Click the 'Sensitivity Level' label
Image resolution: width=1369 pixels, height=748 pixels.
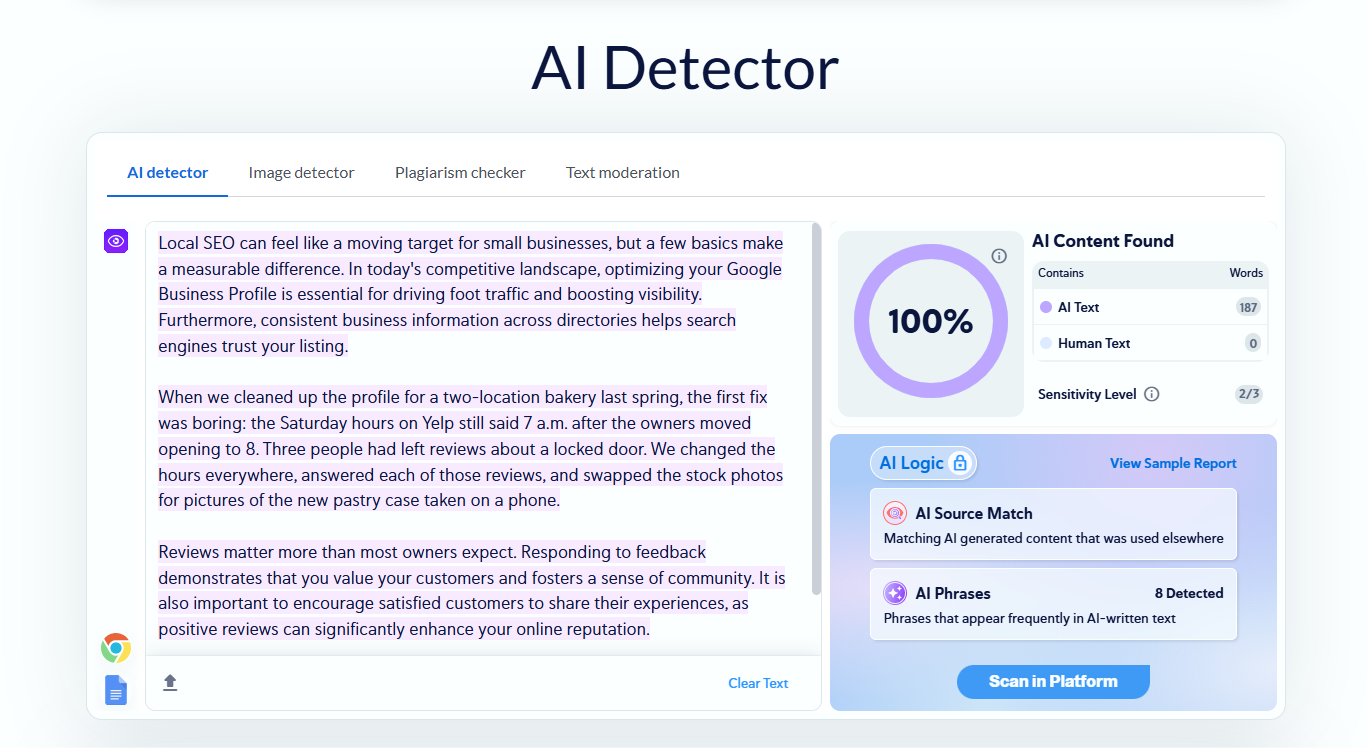pyautogui.click(x=1087, y=394)
